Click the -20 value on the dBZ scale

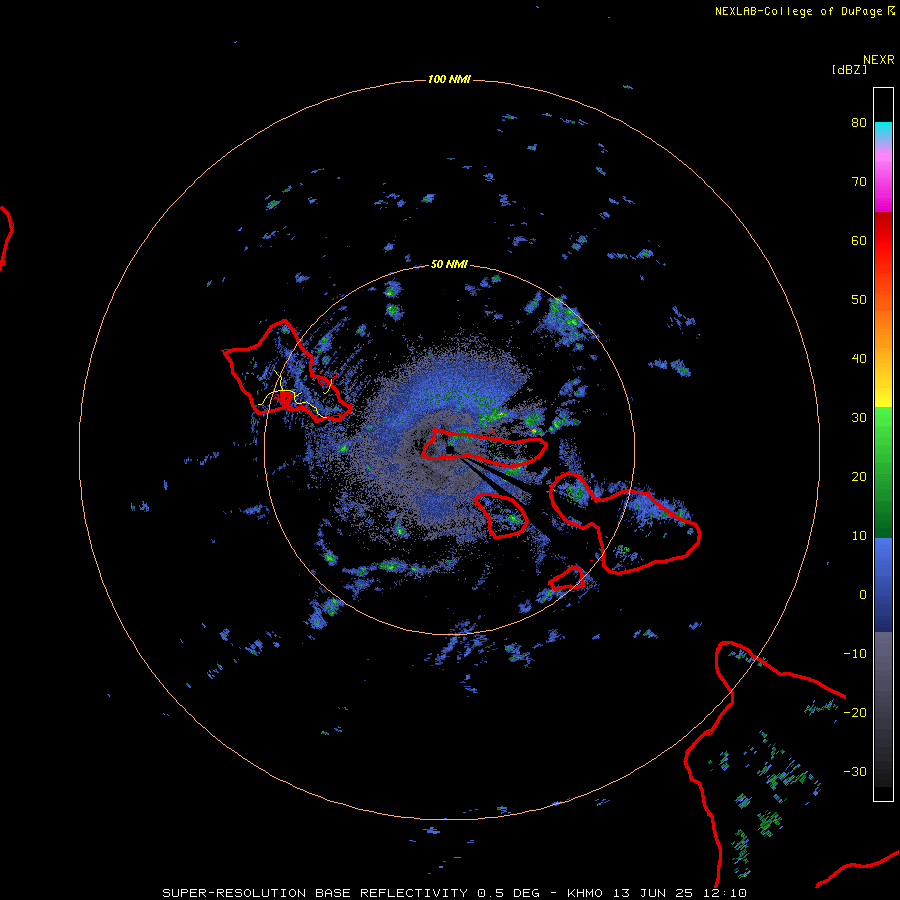855,713
